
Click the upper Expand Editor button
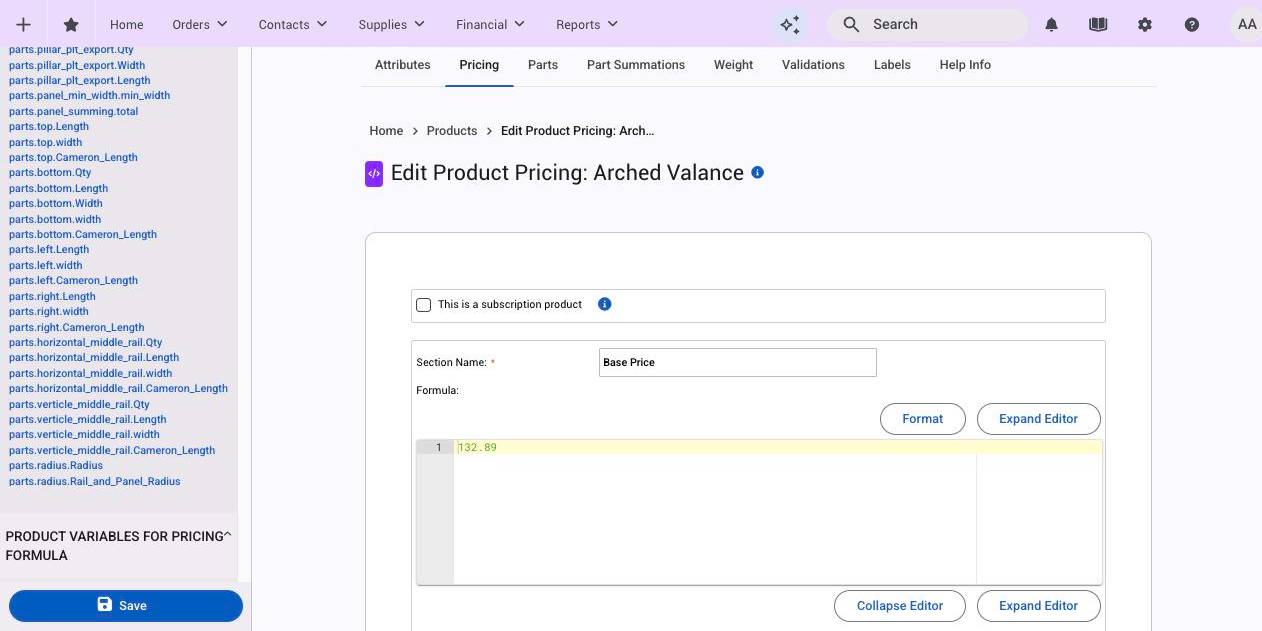1038,419
